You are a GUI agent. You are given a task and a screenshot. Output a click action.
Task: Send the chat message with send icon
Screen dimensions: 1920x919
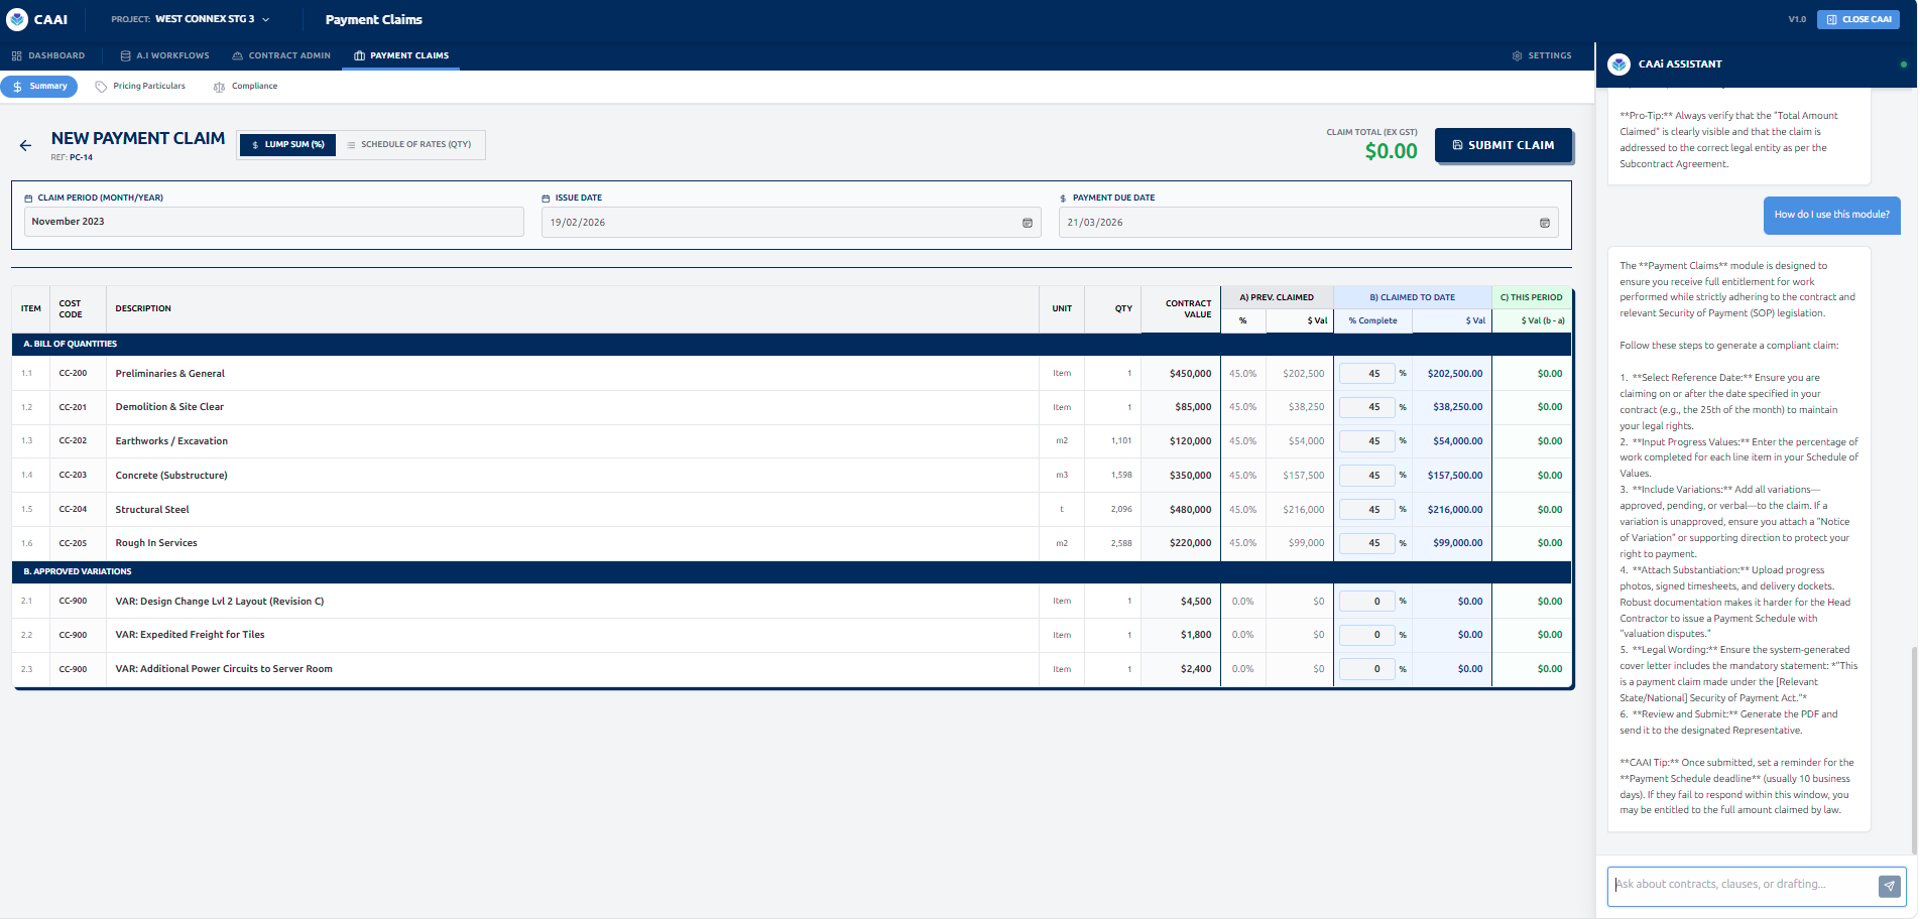click(x=1889, y=886)
